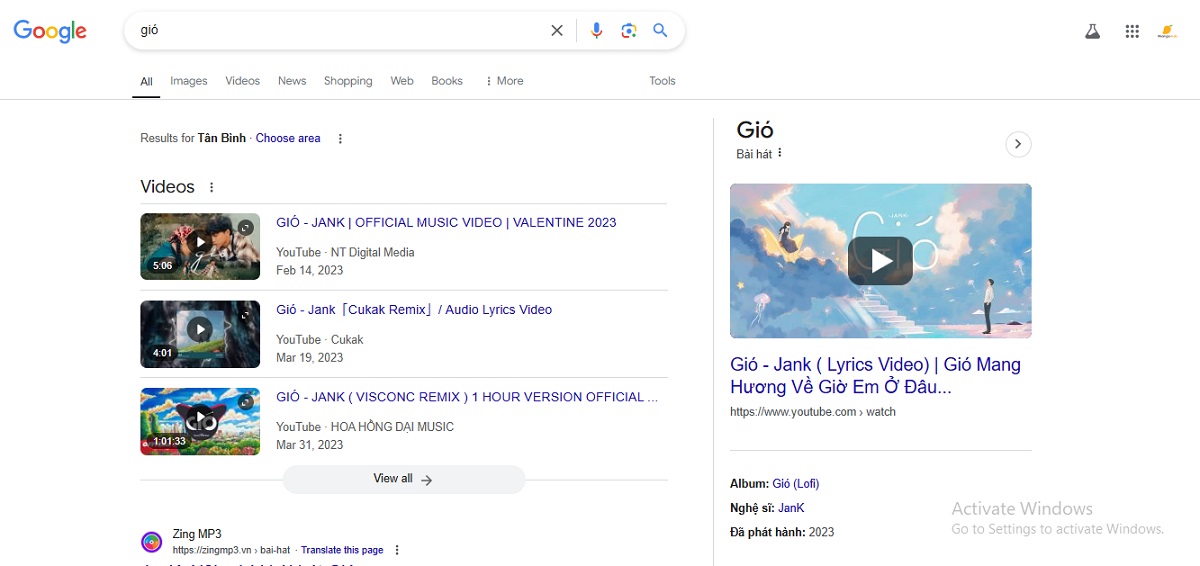The image size is (1200, 566).
Task: Click the Tân Bình location text
Action: [222, 139]
